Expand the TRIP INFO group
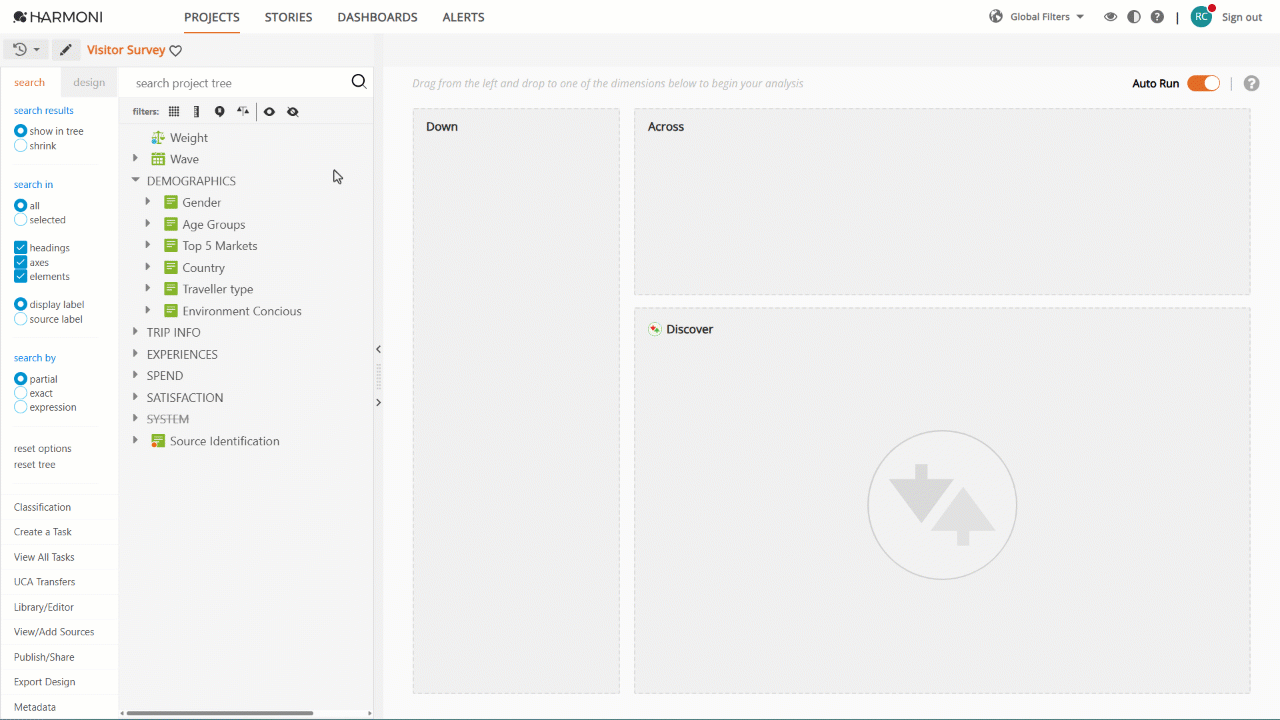This screenshot has height=720, width=1280. [136, 332]
